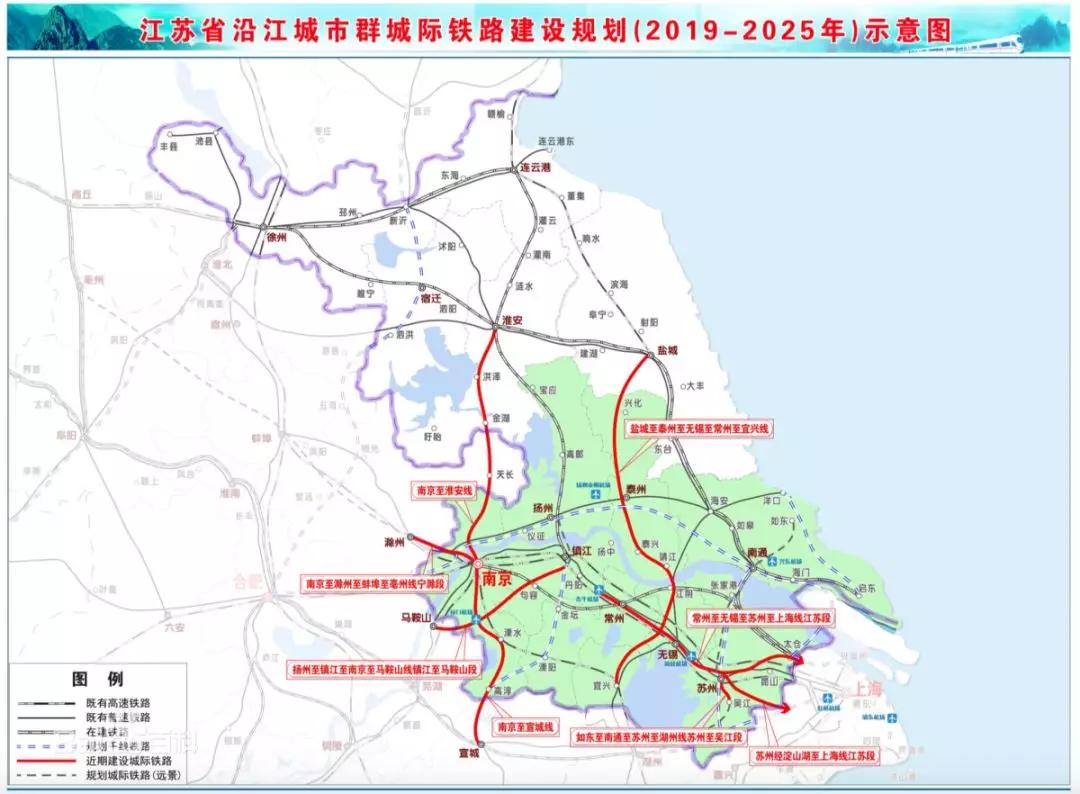Image resolution: width=1080 pixels, height=794 pixels.
Task: Click airport icon north of 常州
Action: click(x=599, y=590)
